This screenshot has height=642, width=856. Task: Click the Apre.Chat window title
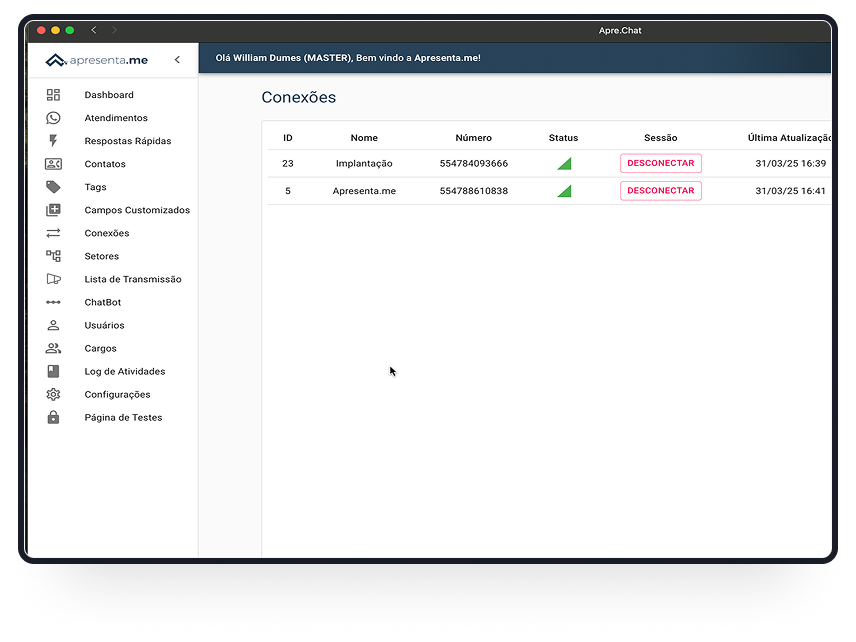point(620,31)
